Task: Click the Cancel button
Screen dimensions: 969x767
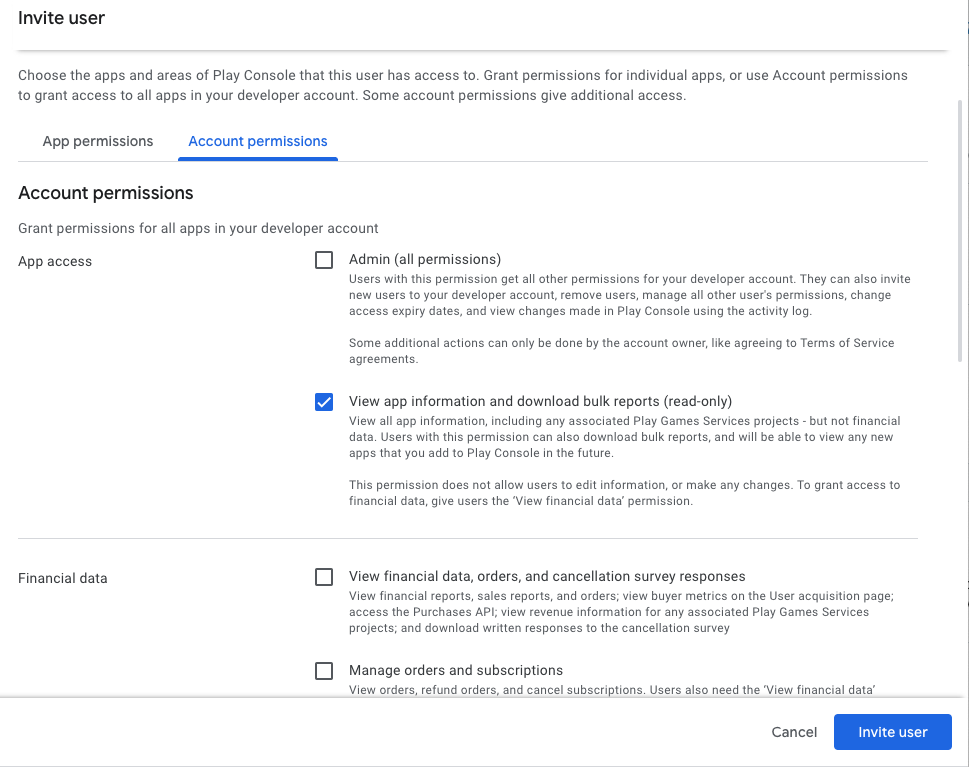Action: pyautogui.click(x=793, y=732)
